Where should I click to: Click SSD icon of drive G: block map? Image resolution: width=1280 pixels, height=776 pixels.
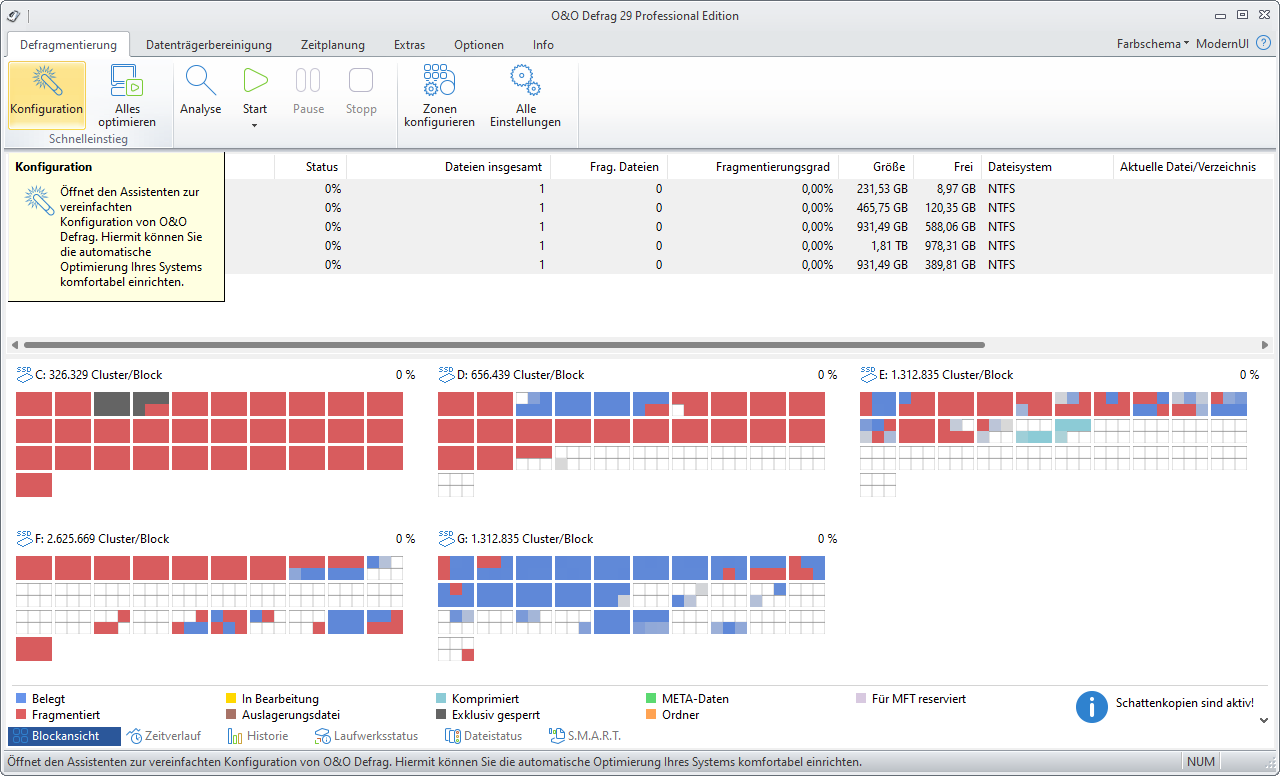coord(447,538)
